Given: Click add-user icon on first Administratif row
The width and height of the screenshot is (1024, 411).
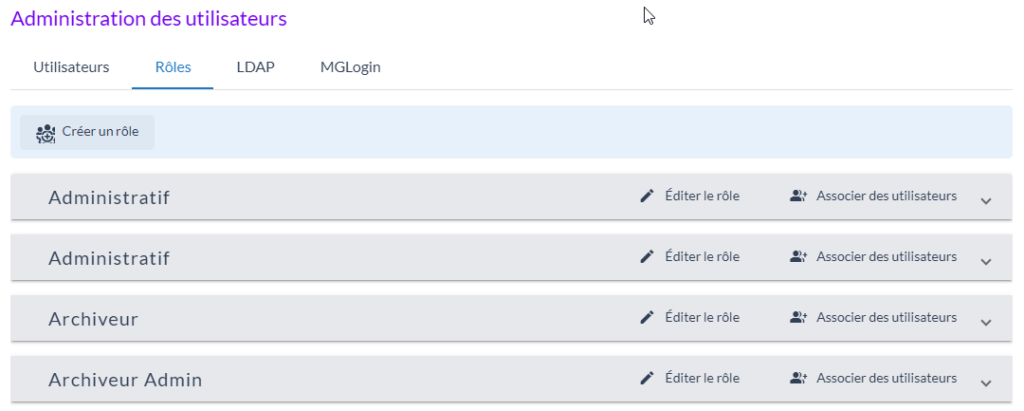Looking at the screenshot, I should (x=798, y=196).
